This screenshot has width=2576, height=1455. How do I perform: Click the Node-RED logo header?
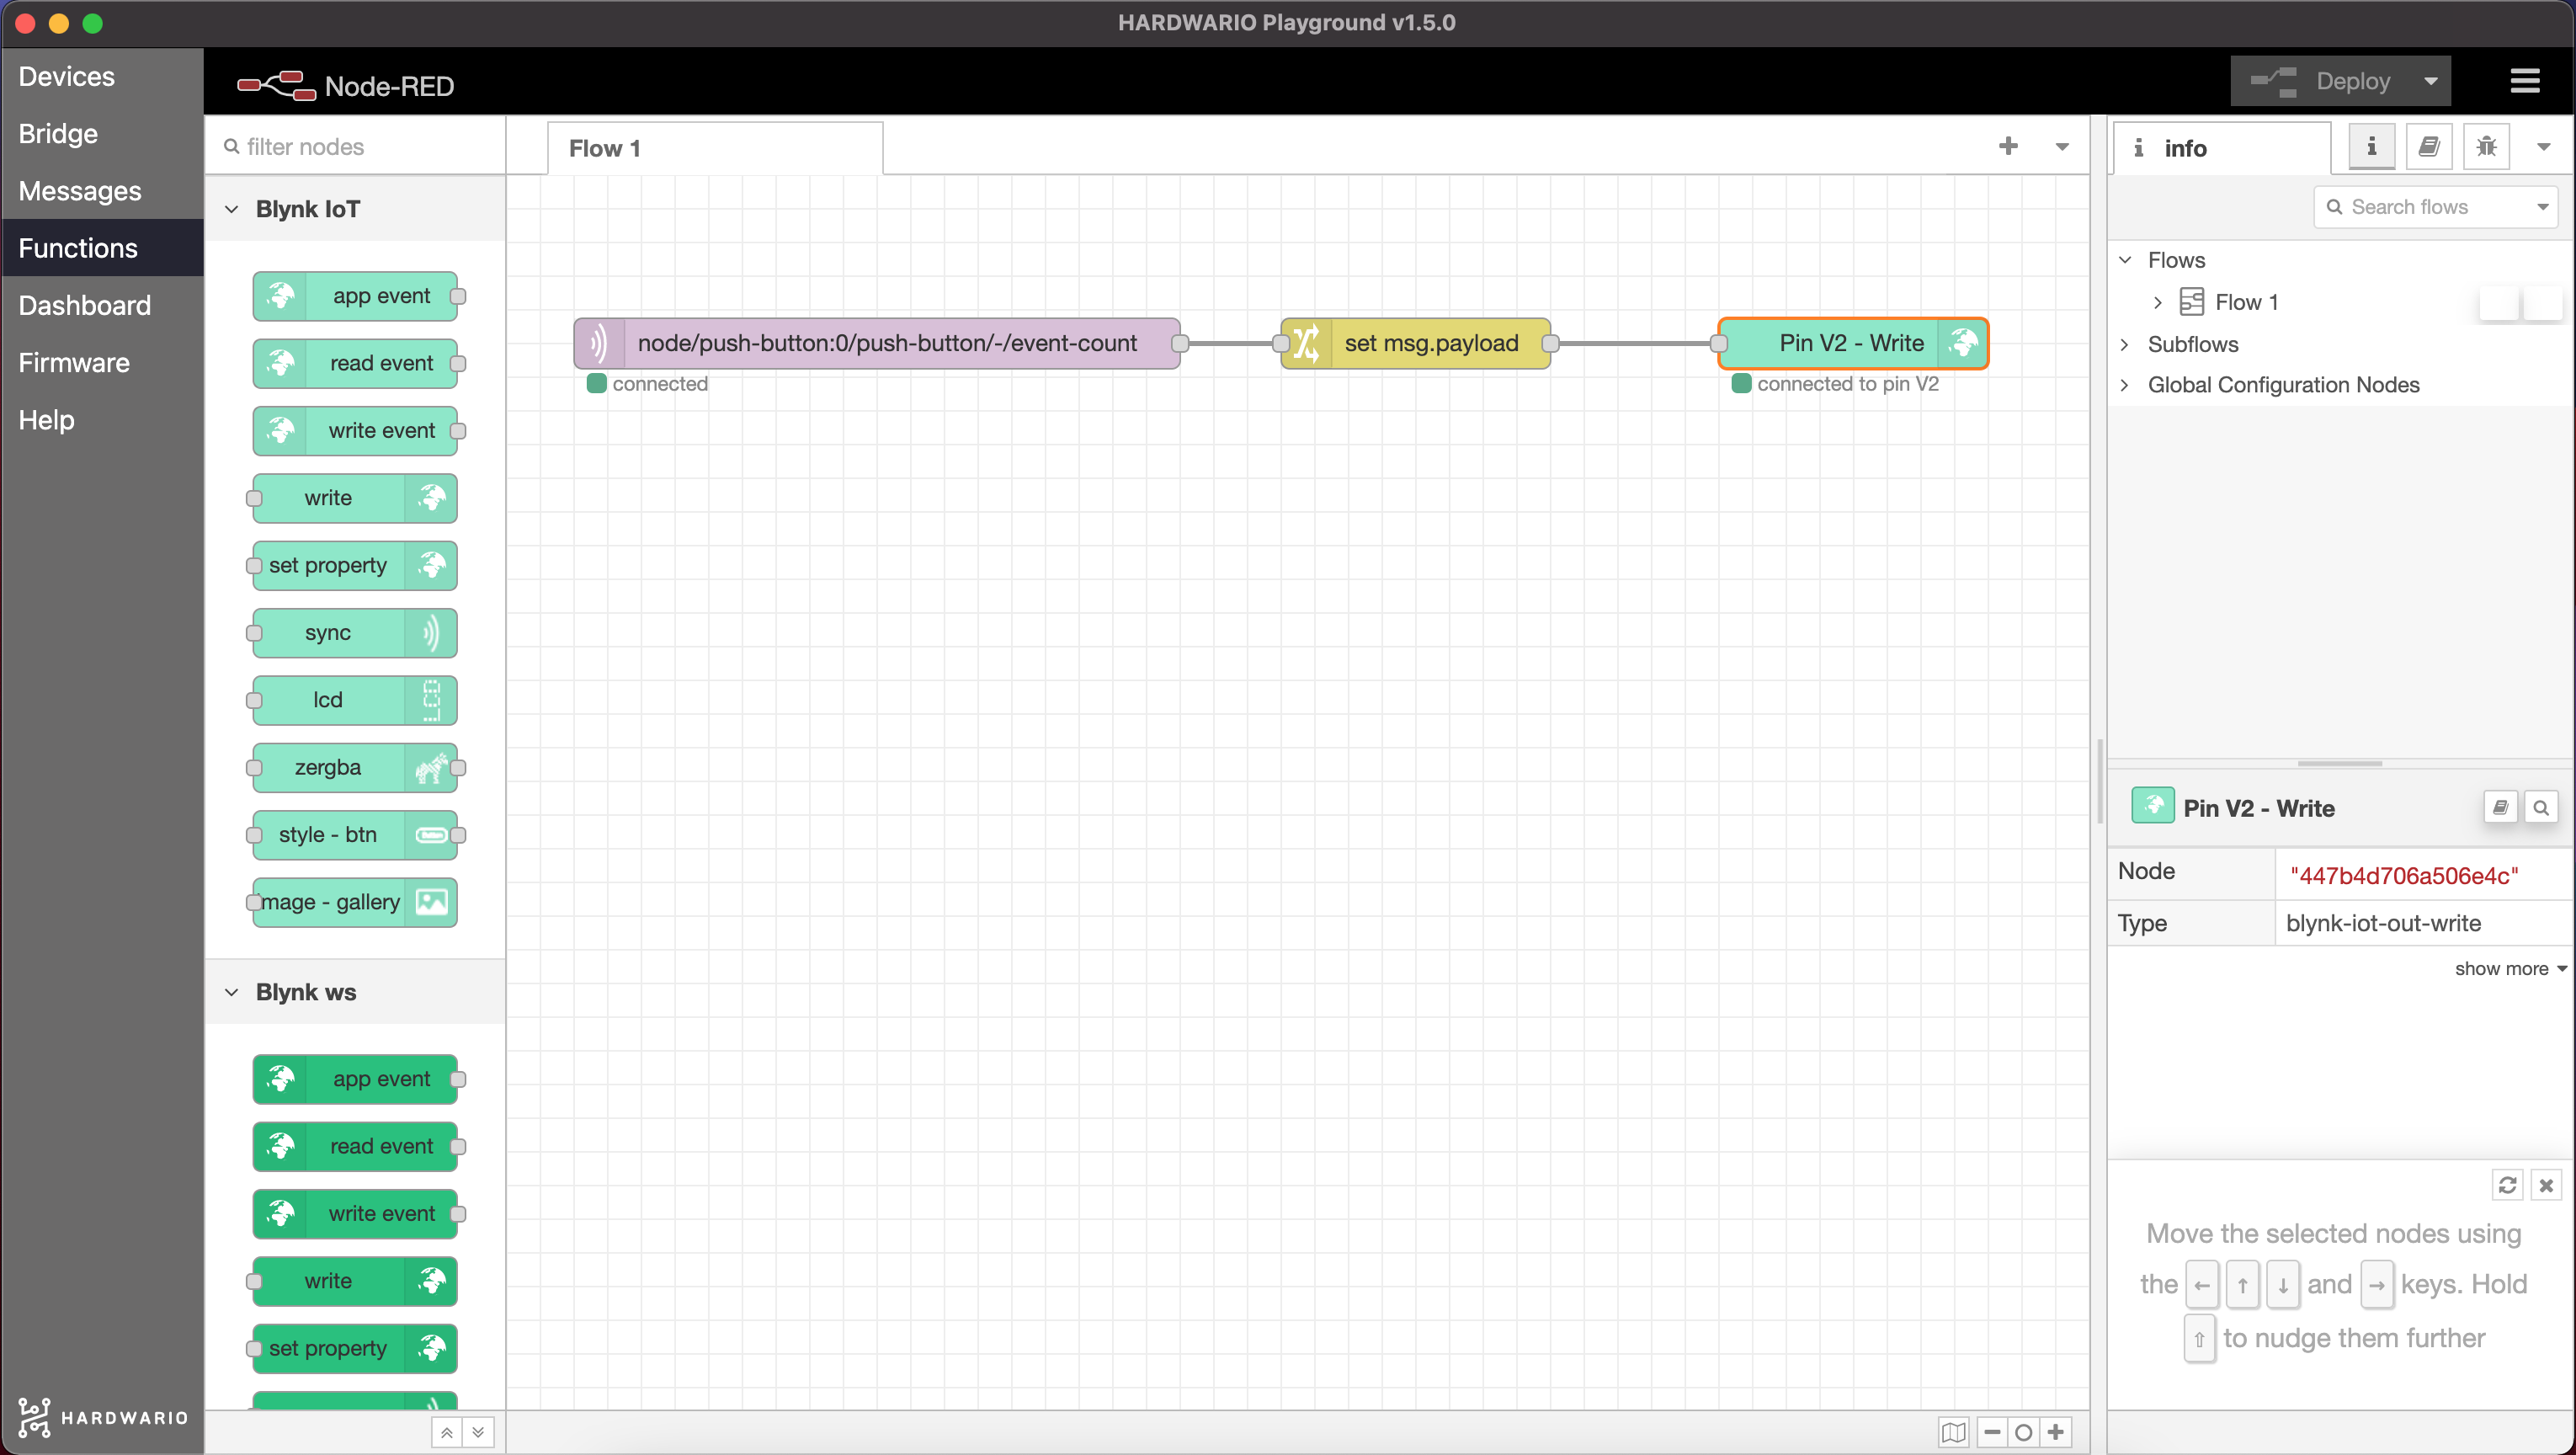(346, 86)
